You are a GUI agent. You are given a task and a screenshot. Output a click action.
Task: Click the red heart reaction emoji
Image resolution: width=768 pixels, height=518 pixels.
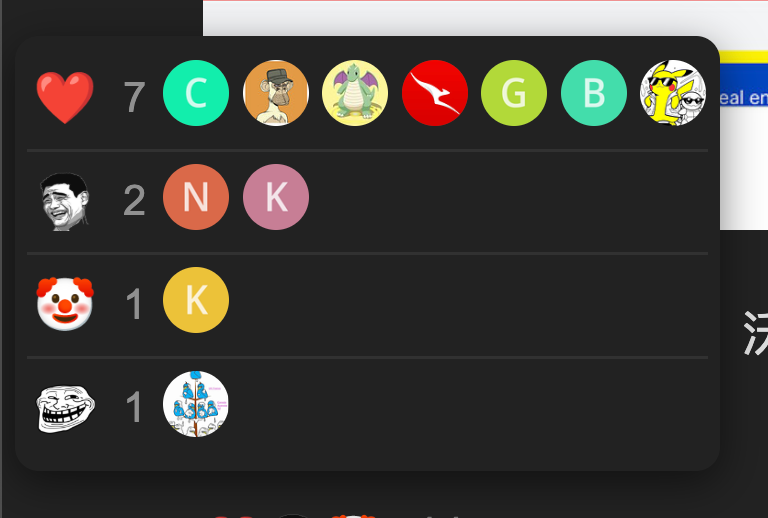tap(65, 96)
